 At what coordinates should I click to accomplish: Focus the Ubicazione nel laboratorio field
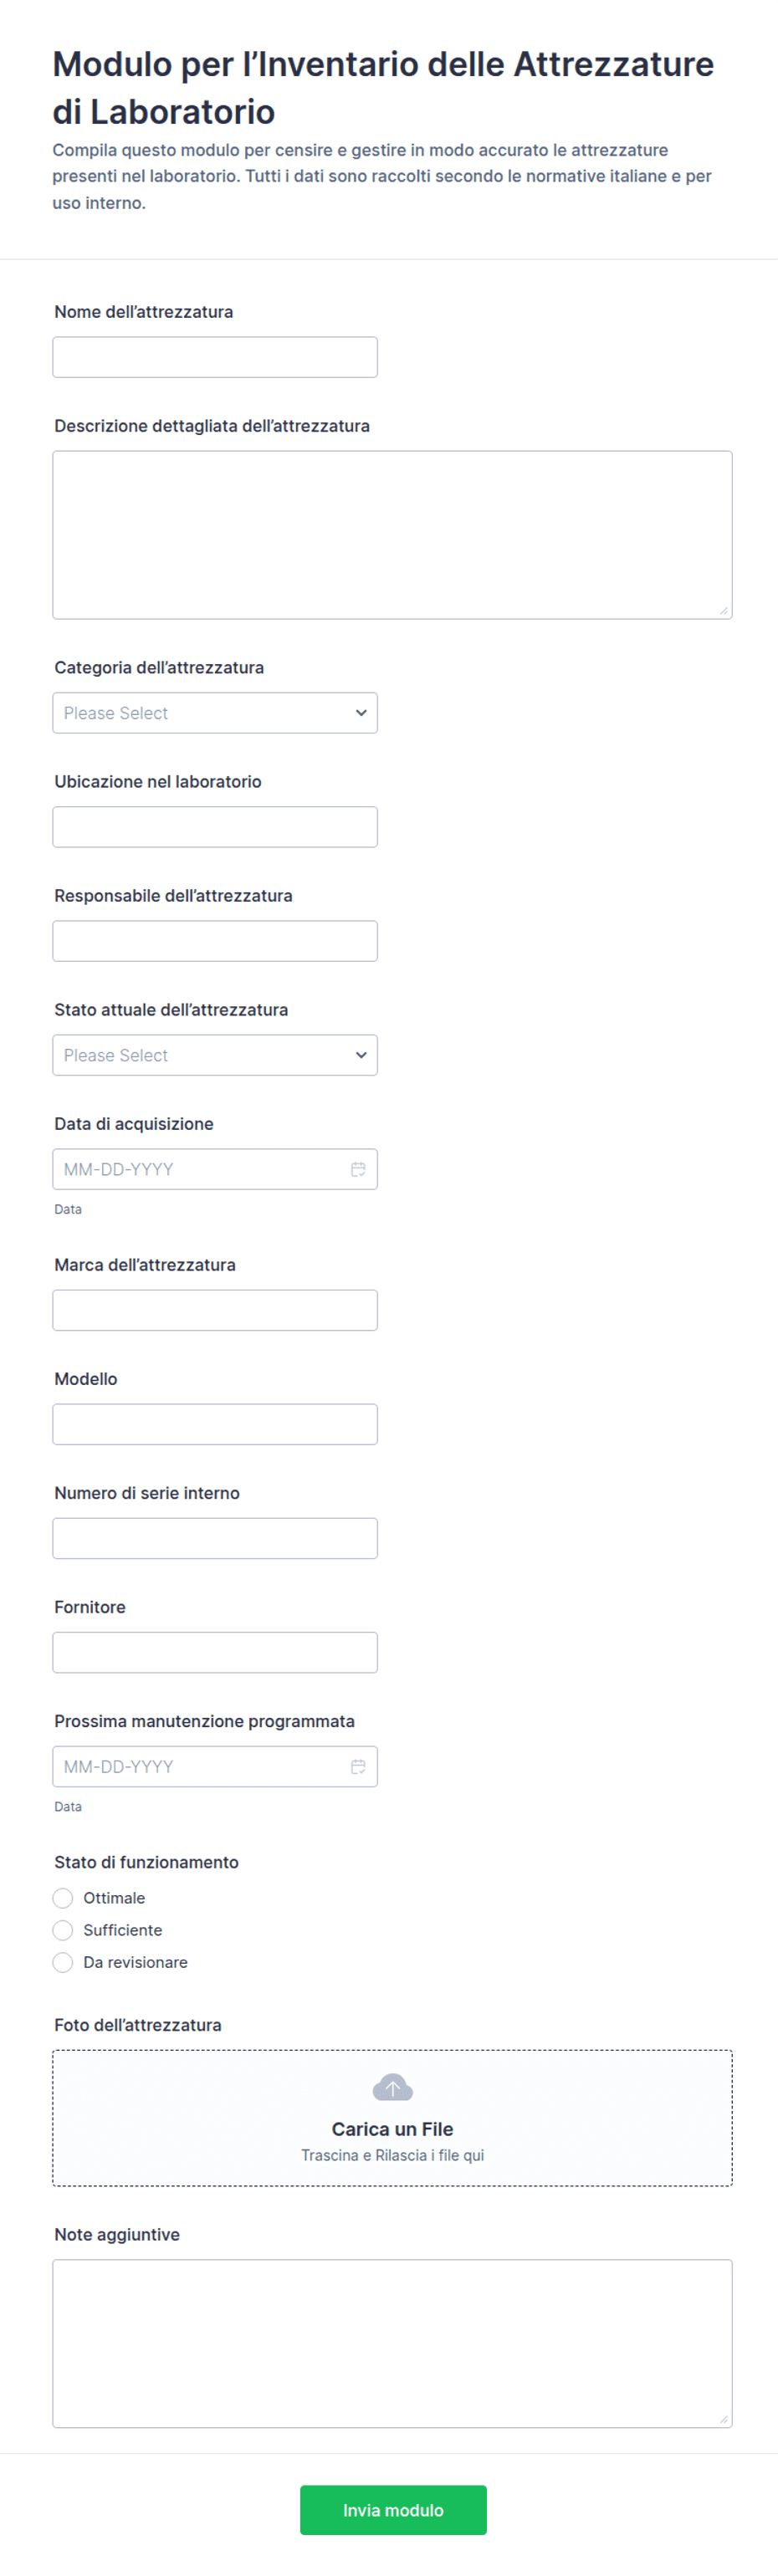pyautogui.click(x=215, y=827)
